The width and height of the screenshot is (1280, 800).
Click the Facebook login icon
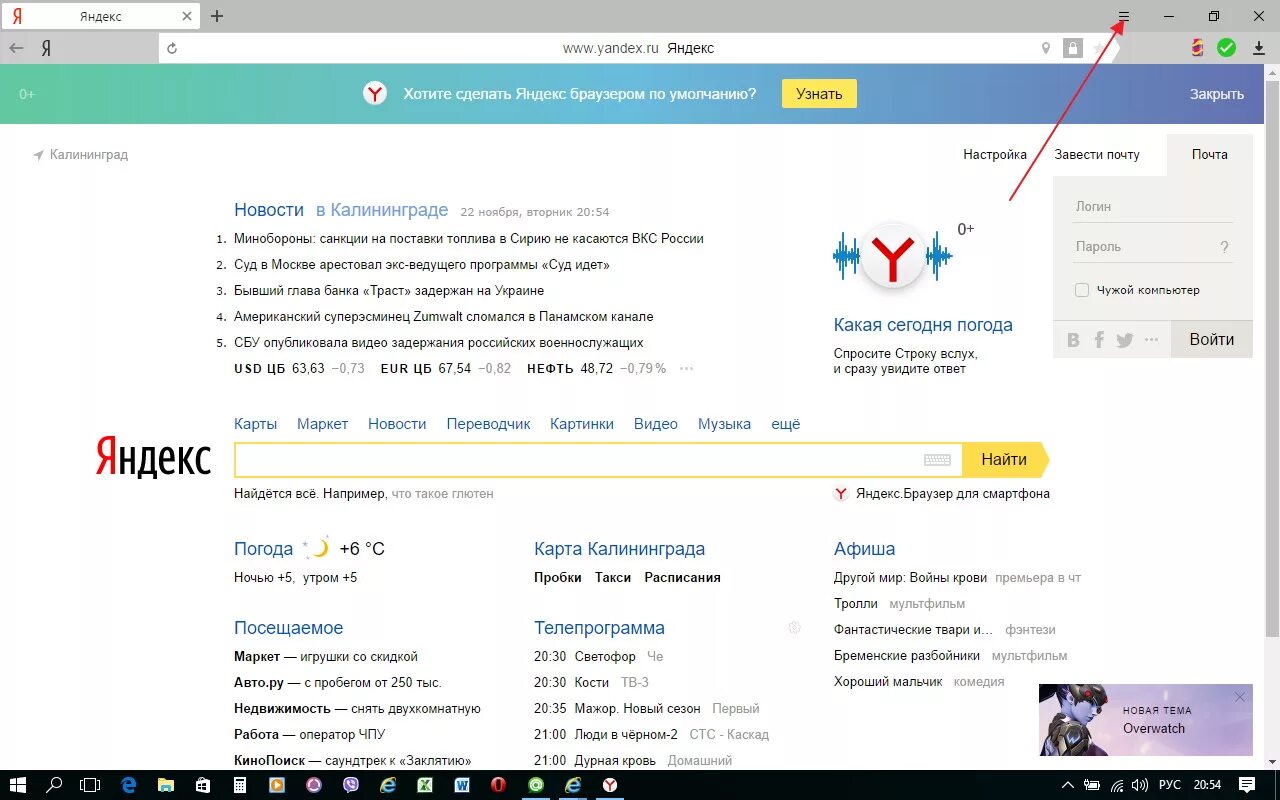click(x=1099, y=340)
